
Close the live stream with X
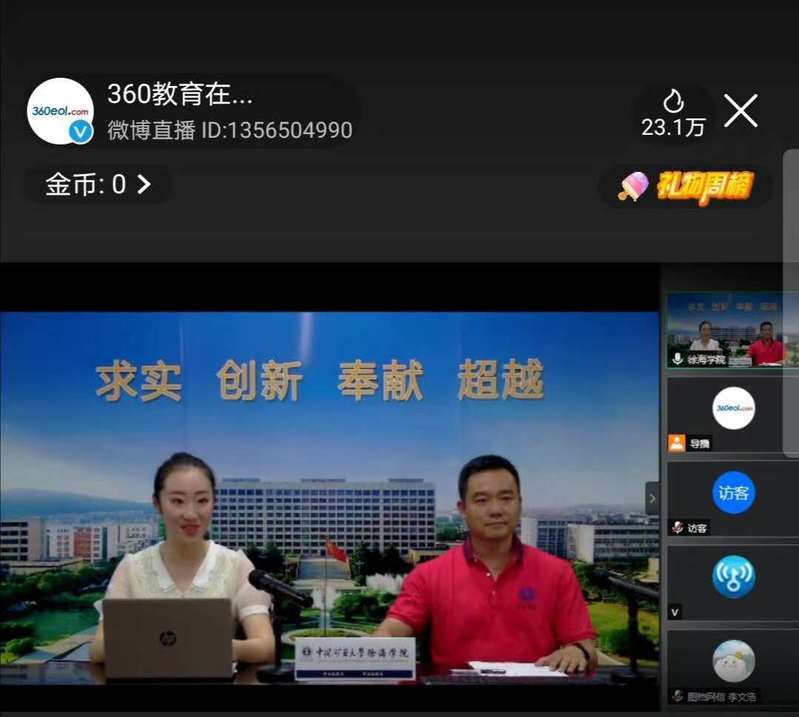click(740, 111)
